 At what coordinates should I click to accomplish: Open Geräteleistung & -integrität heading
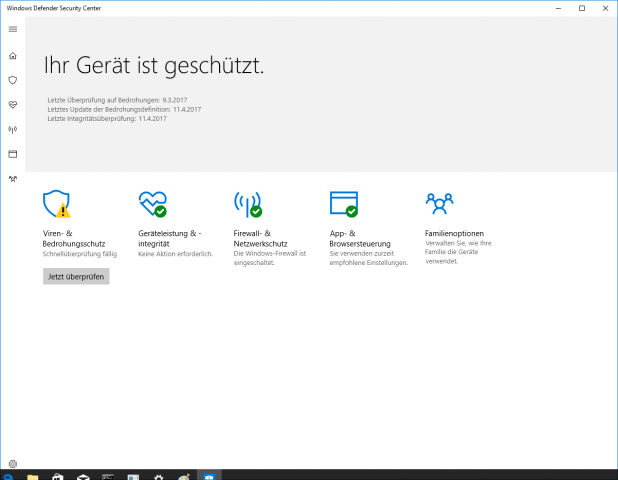point(170,238)
